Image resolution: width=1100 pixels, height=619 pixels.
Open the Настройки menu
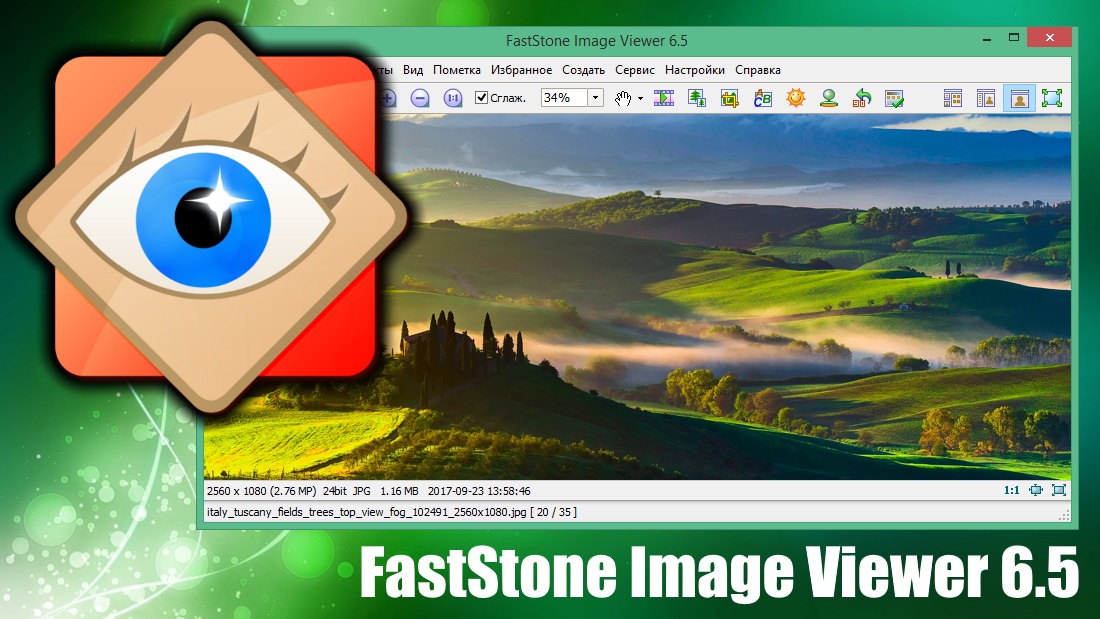pos(695,70)
